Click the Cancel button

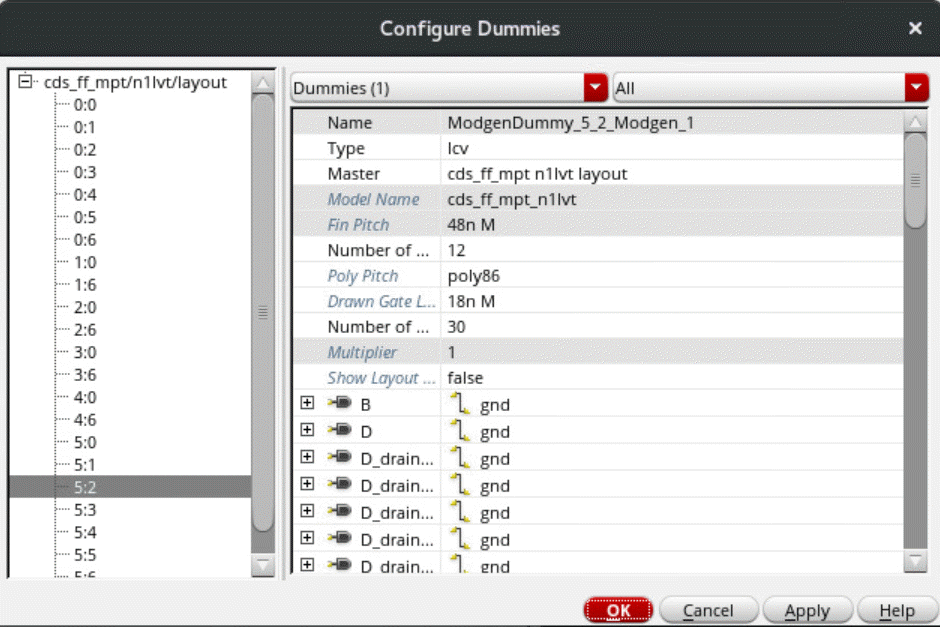(x=707, y=610)
